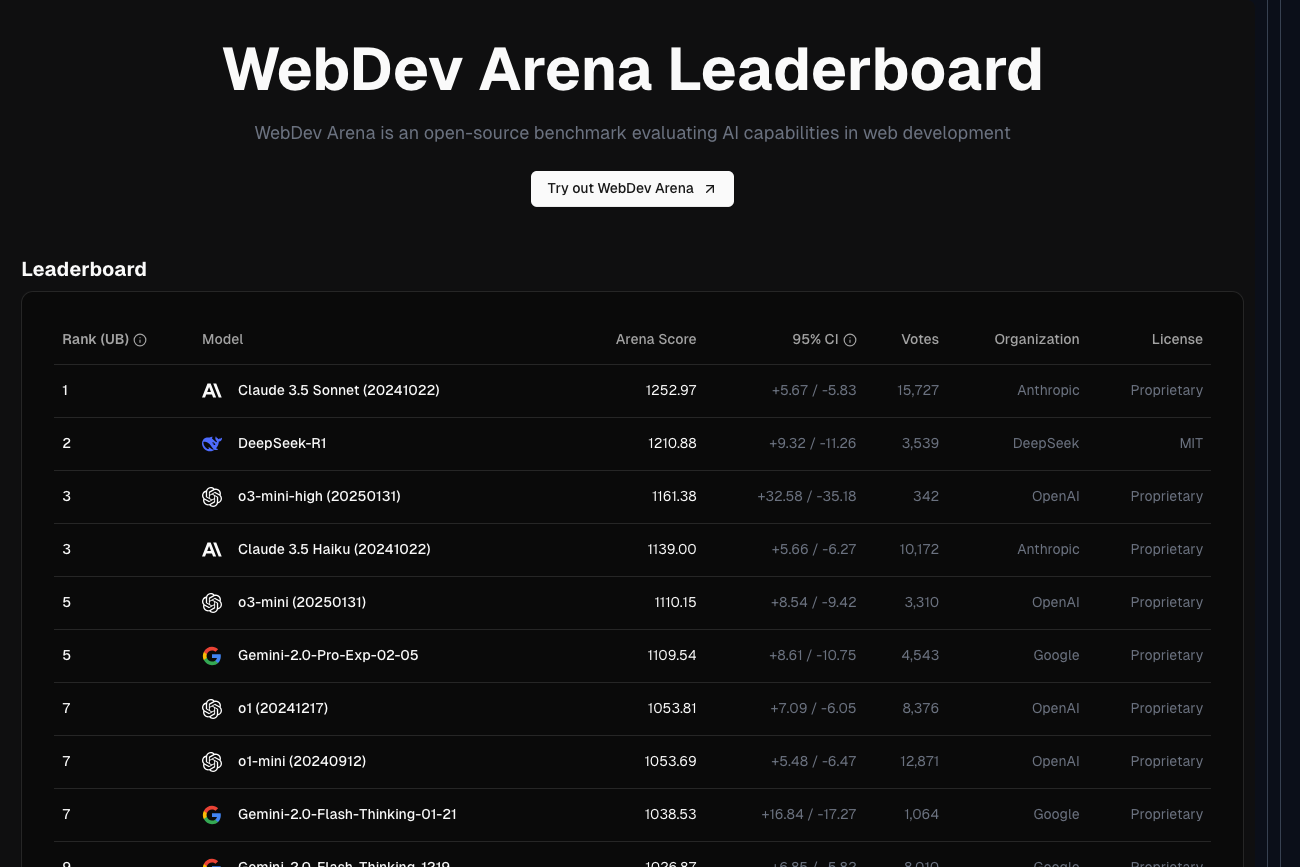Click the OpenAI logo beside o1-mini (20240912)
The image size is (1300, 867).
point(212,762)
